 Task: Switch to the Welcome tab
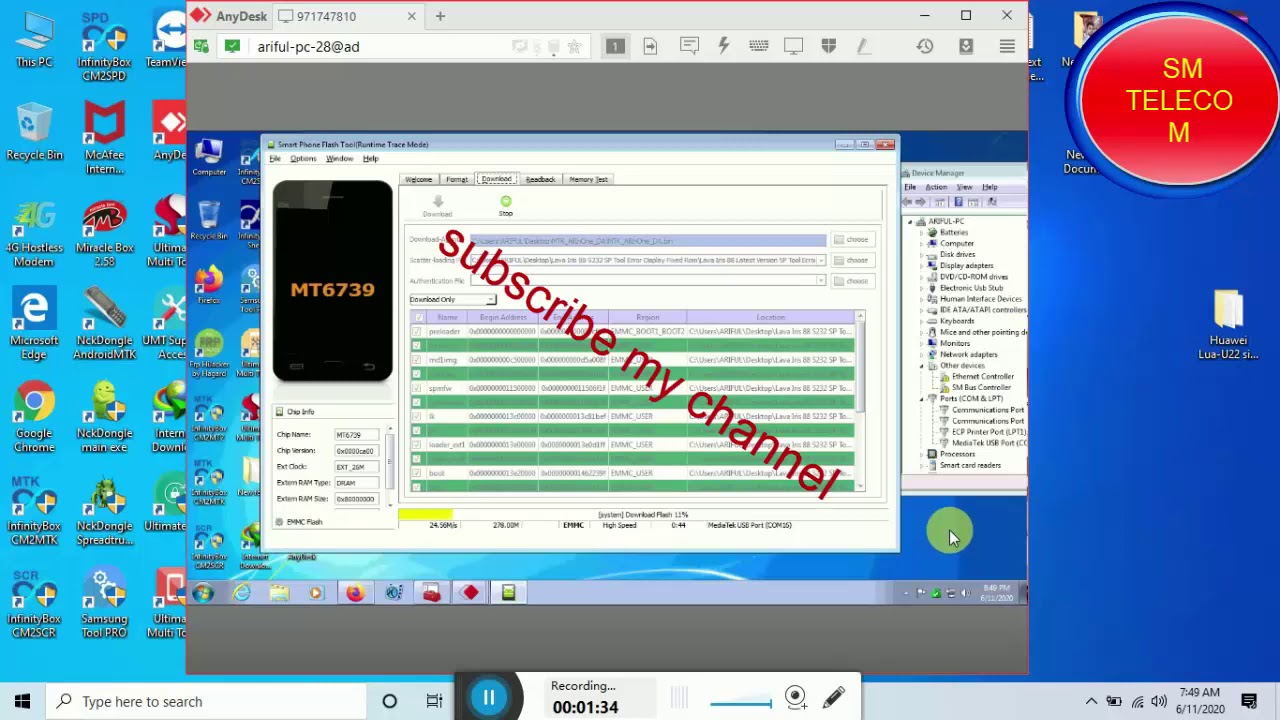(419, 179)
